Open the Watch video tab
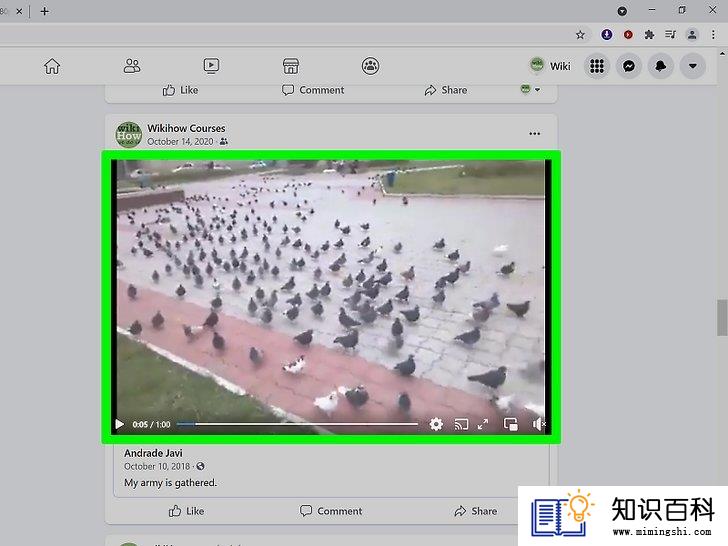Image resolution: width=728 pixels, height=546 pixels. click(x=211, y=66)
